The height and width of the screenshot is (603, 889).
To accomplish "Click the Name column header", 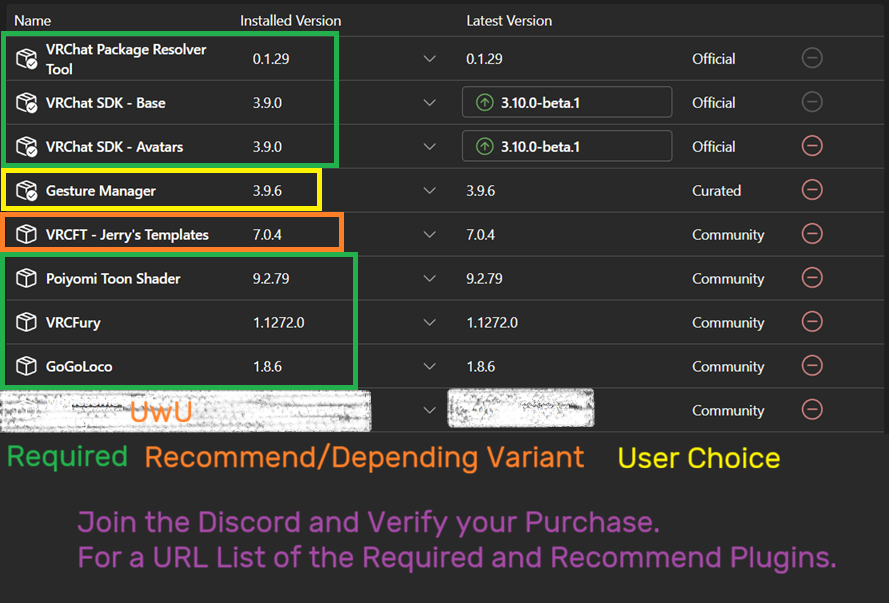I will (x=32, y=21).
